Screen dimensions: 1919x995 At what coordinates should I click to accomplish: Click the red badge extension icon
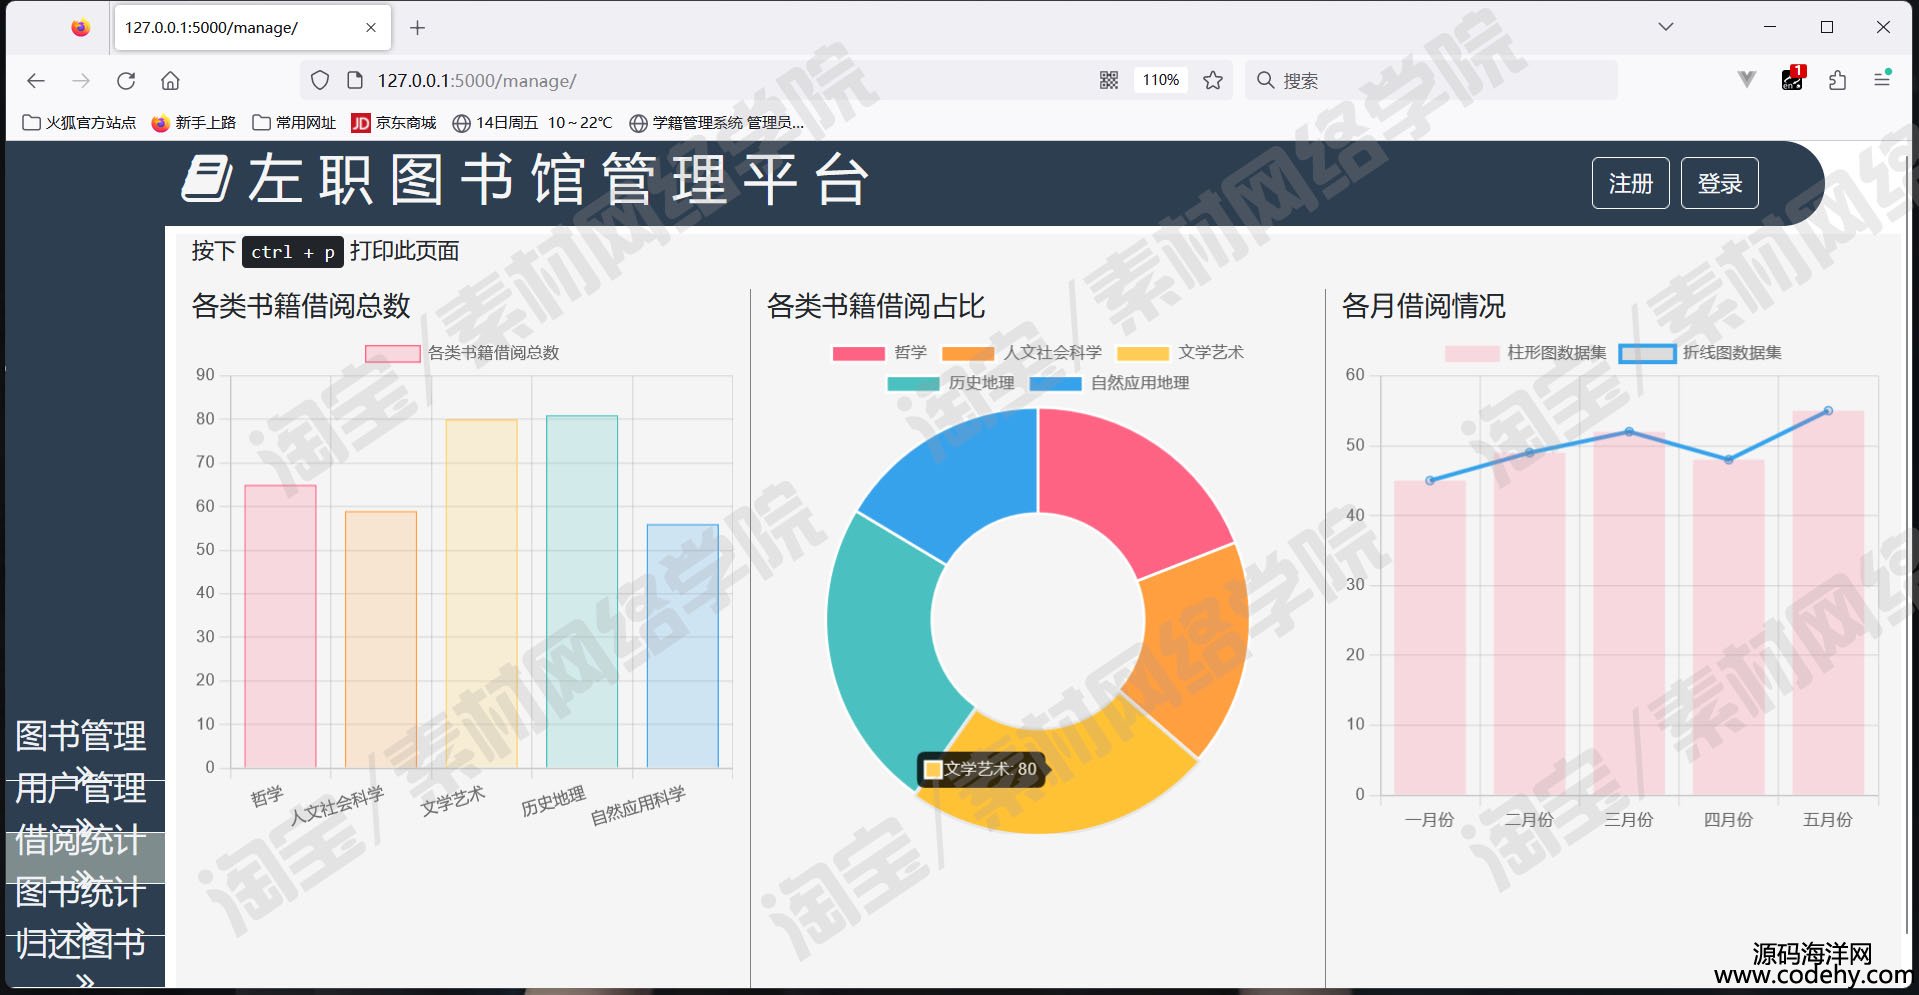[x=1793, y=78]
